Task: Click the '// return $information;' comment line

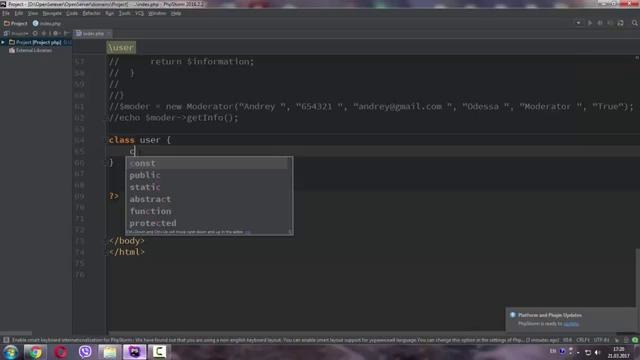Action: (182, 62)
